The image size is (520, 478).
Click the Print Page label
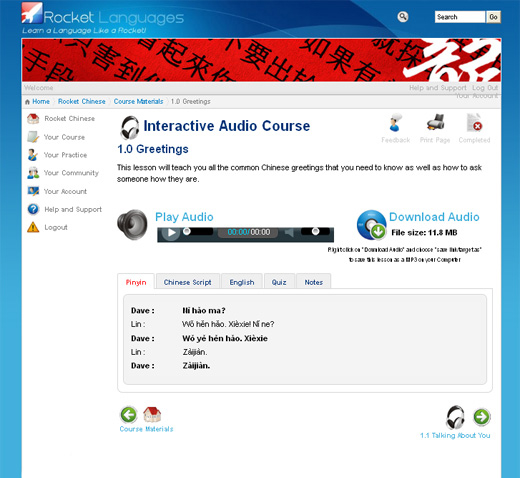(435, 140)
